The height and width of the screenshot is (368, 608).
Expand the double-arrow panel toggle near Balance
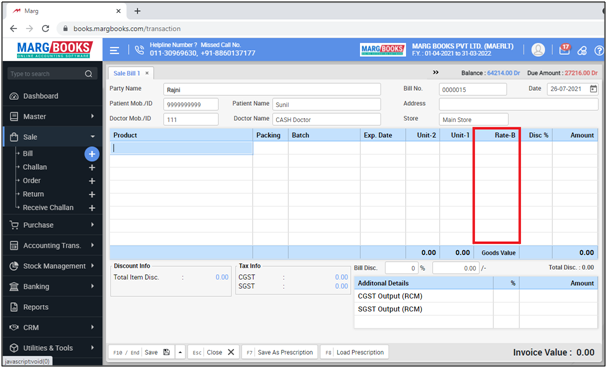point(436,72)
